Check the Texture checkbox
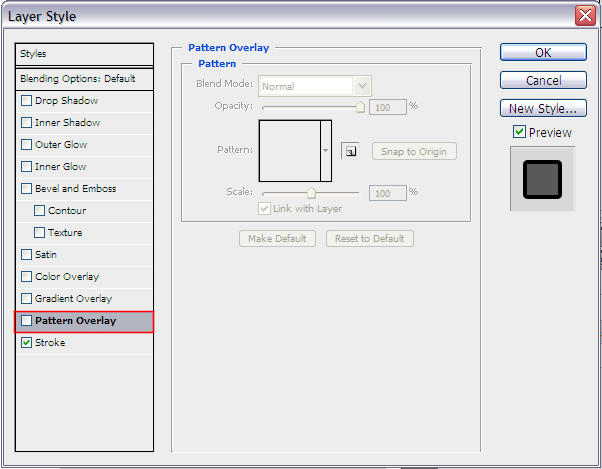 [40, 233]
